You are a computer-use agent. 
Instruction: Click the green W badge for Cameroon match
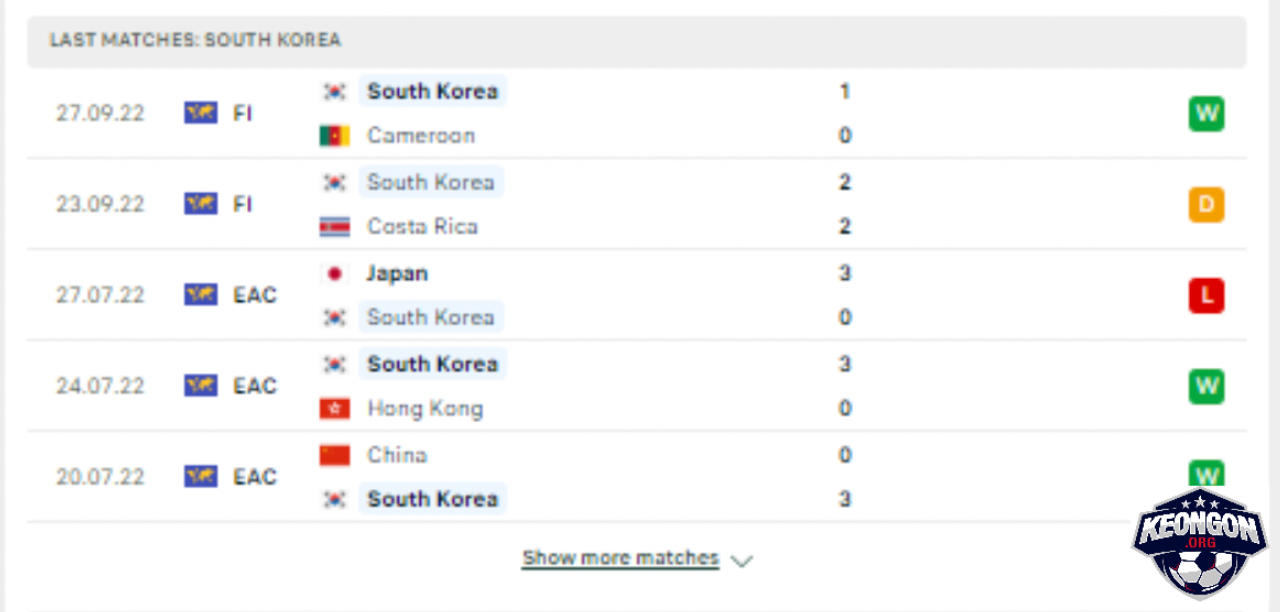click(1206, 113)
